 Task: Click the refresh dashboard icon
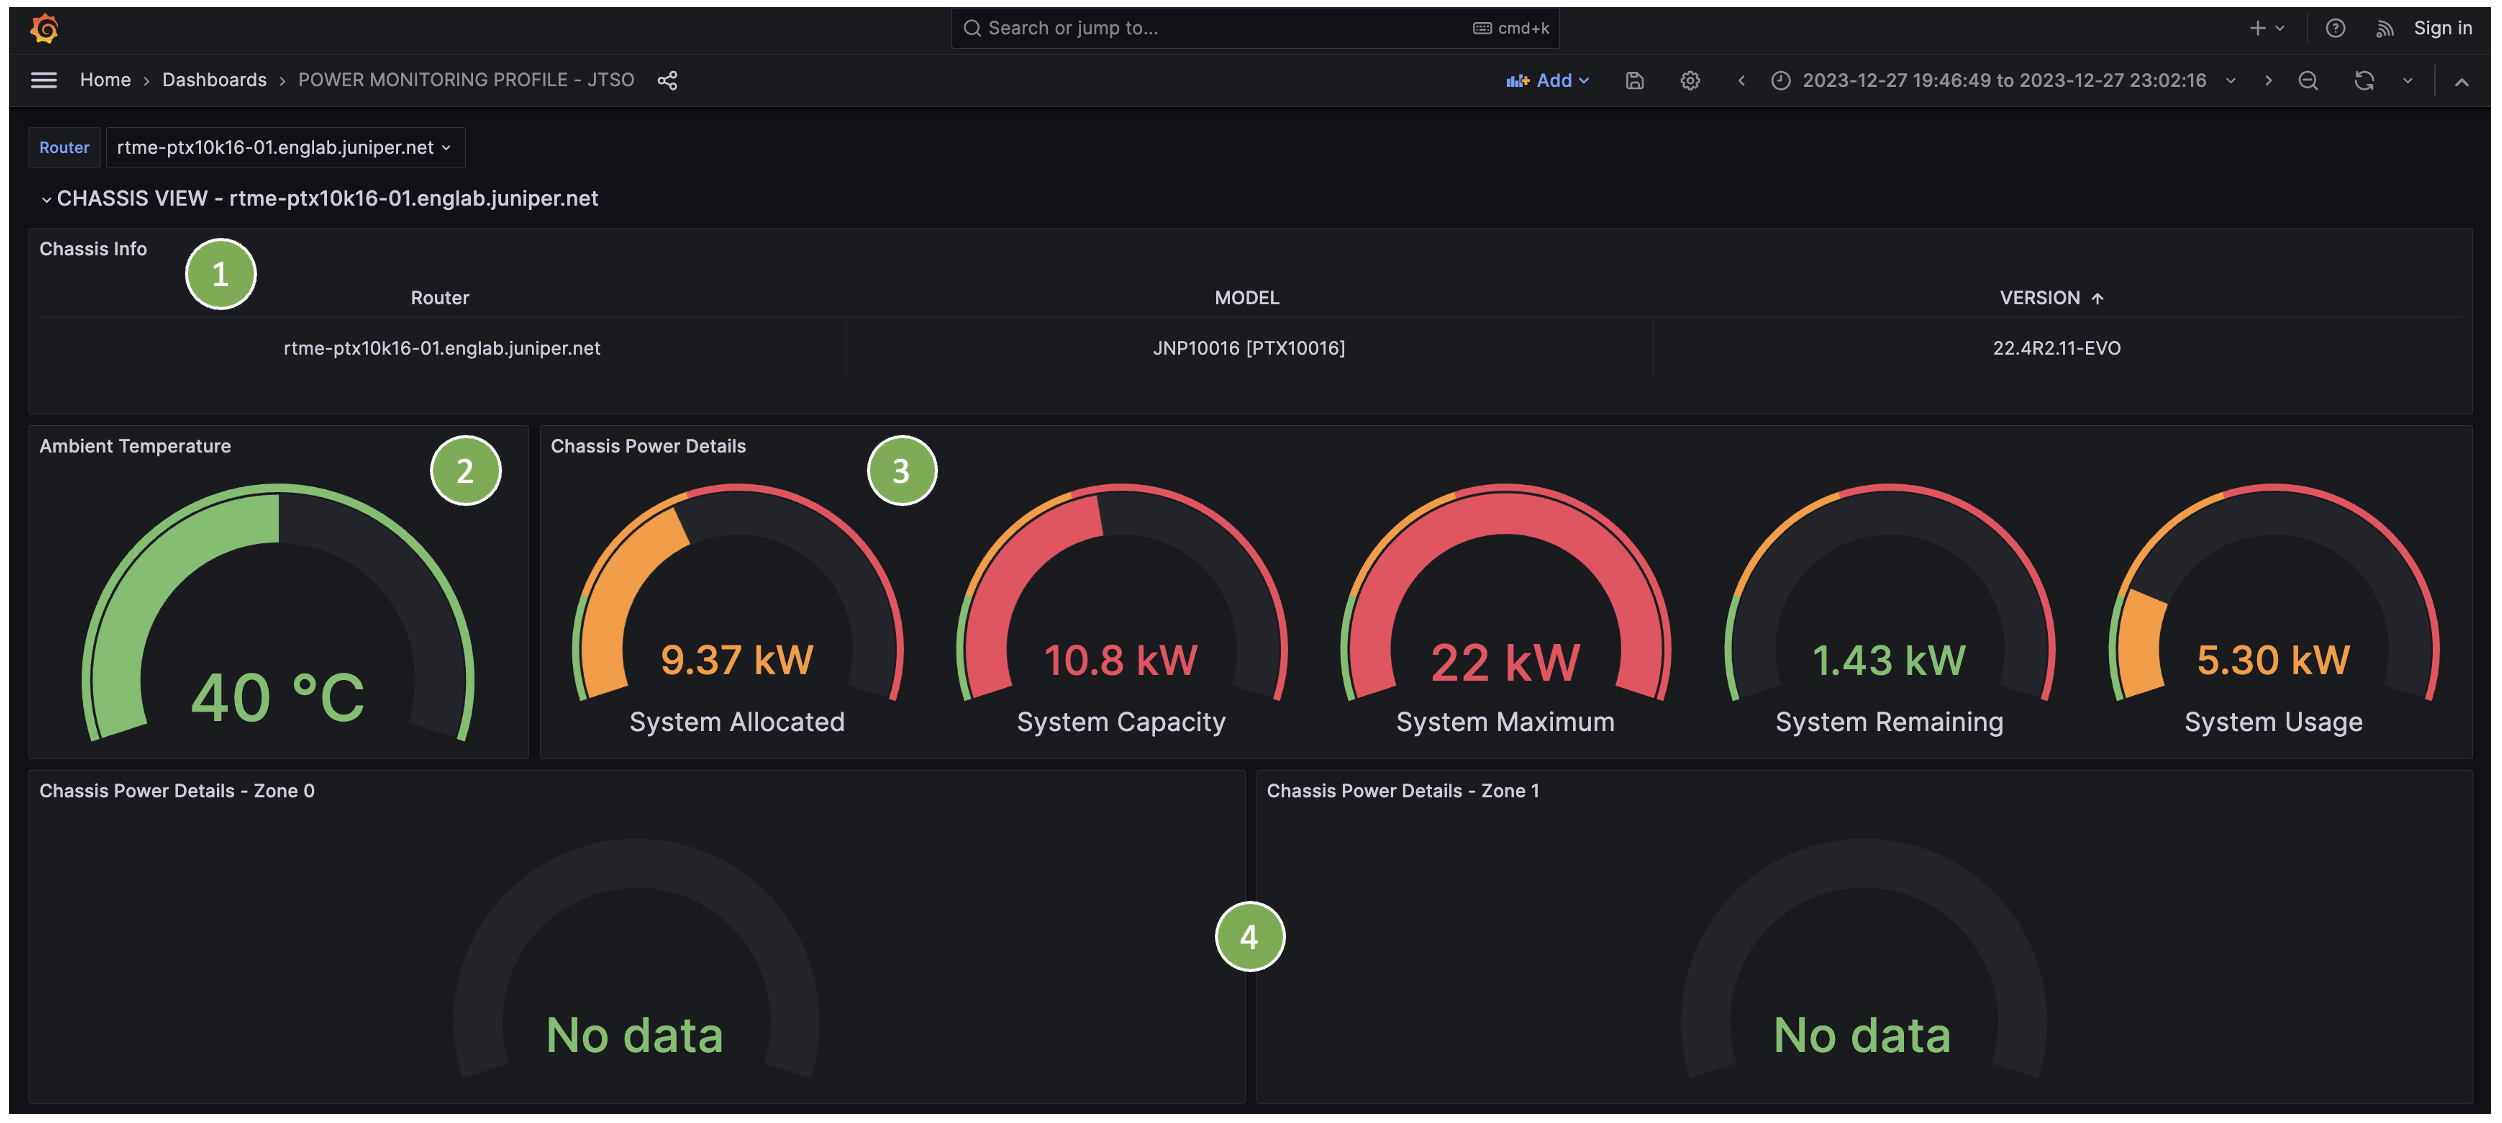(2364, 81)
